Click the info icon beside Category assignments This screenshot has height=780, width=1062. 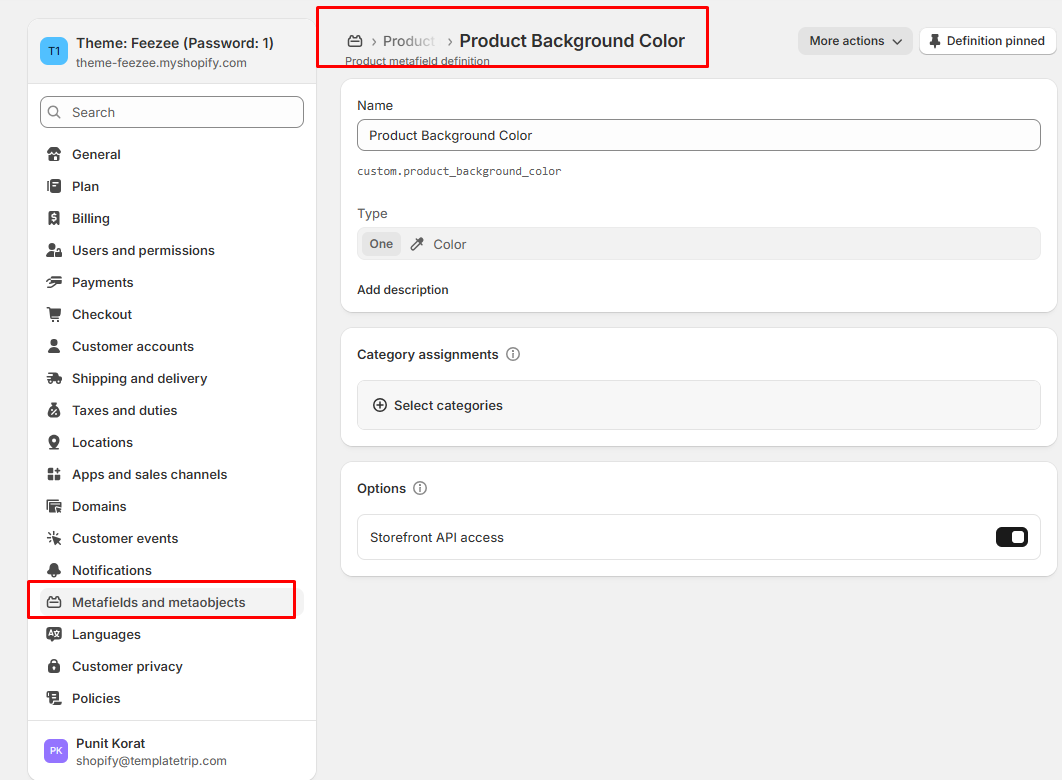click(x=513, y=354)
